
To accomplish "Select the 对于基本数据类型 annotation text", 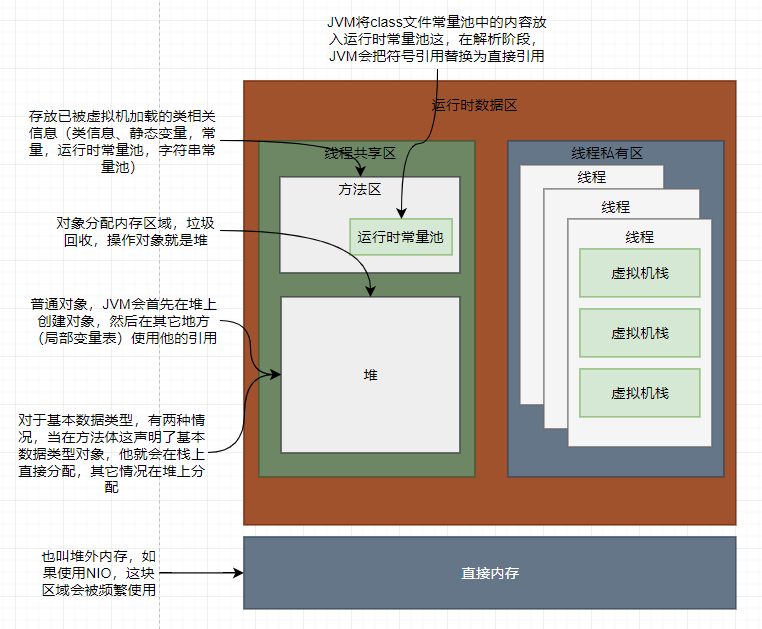I will point(112,454).
